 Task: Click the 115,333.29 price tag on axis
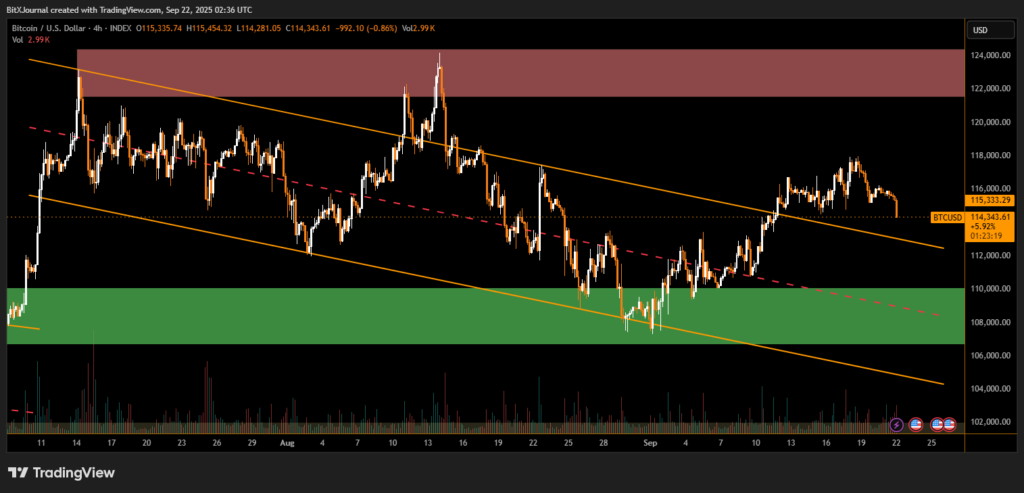pos(991,200)
